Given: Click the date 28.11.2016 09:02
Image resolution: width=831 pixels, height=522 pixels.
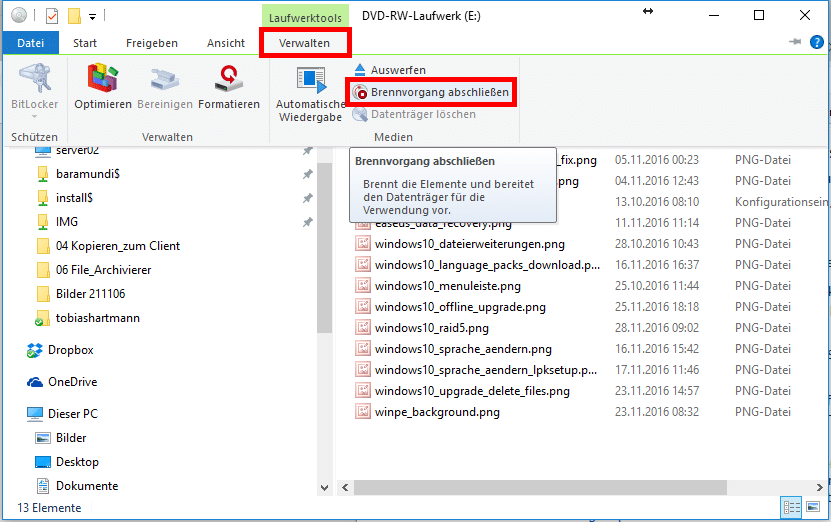Looking at the screenshot, I should point(657,328).
